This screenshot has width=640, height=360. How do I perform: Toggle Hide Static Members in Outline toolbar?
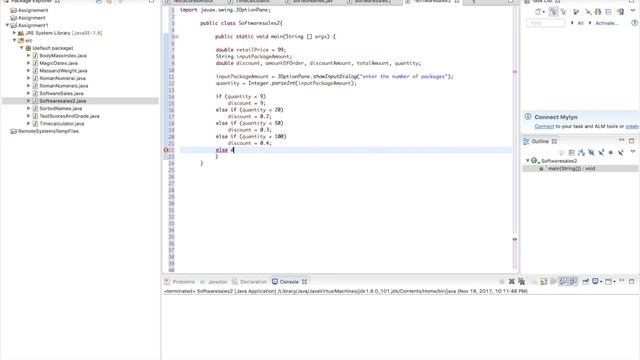[x=601, y=152]
